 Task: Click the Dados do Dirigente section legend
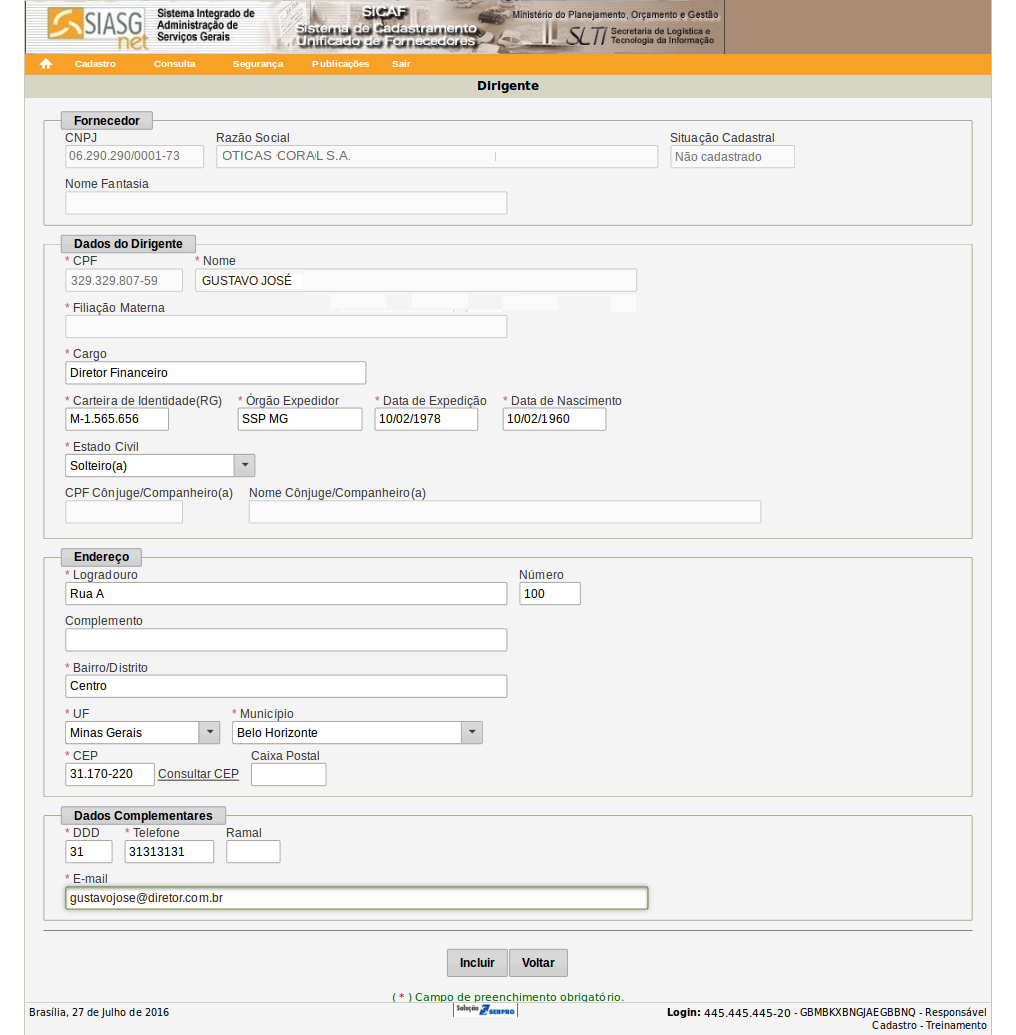point(128,244)
